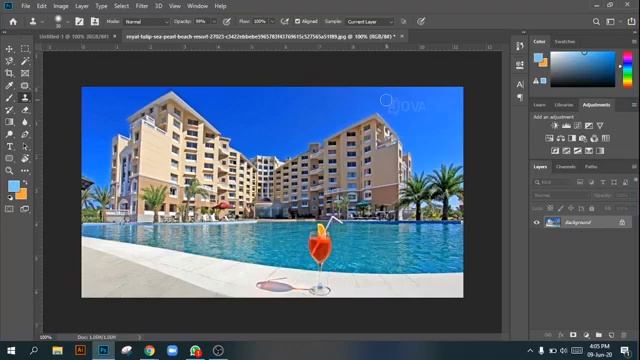Select the Horizontal Type tool
This screenshot has height=360, width=640.
pos(9,147)
